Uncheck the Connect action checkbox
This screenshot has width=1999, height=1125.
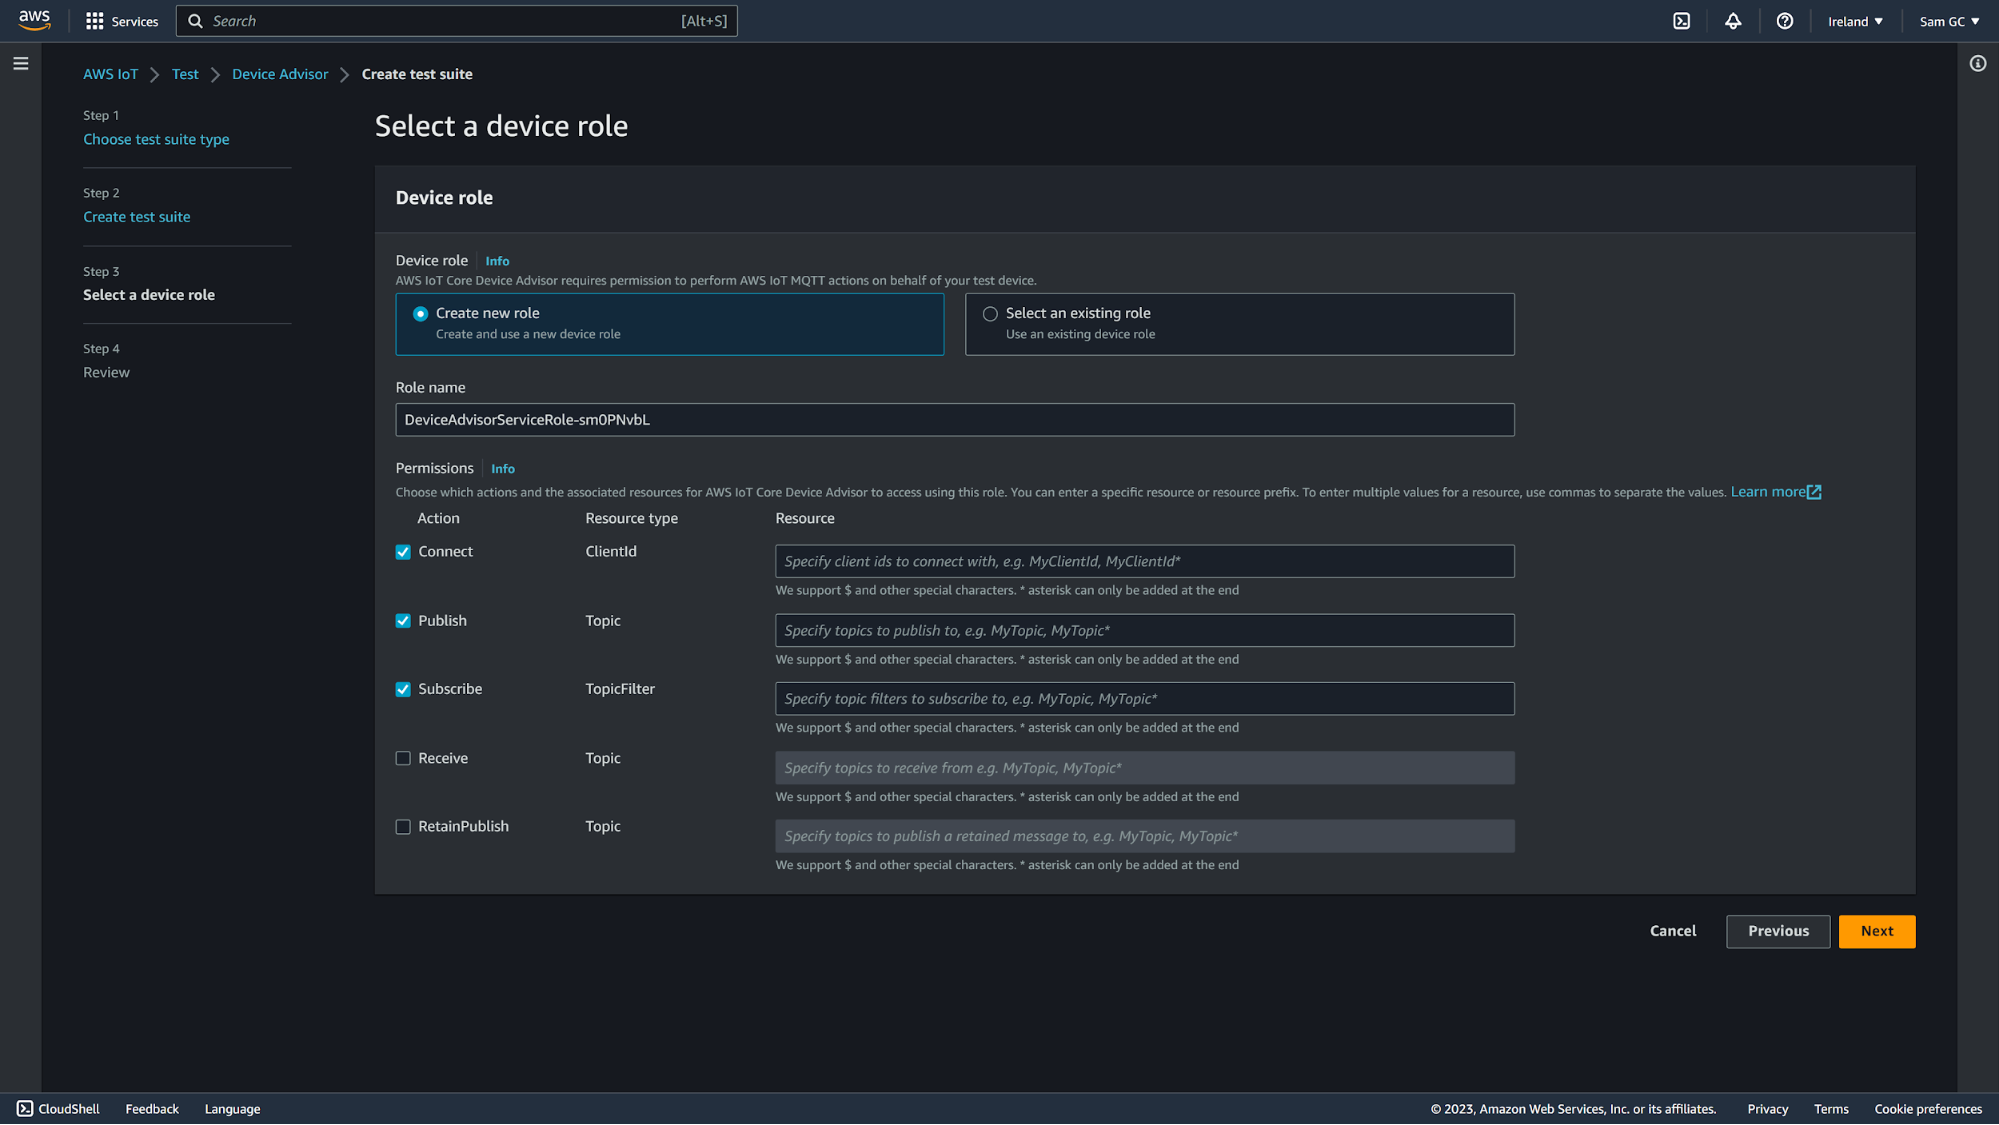403,552
